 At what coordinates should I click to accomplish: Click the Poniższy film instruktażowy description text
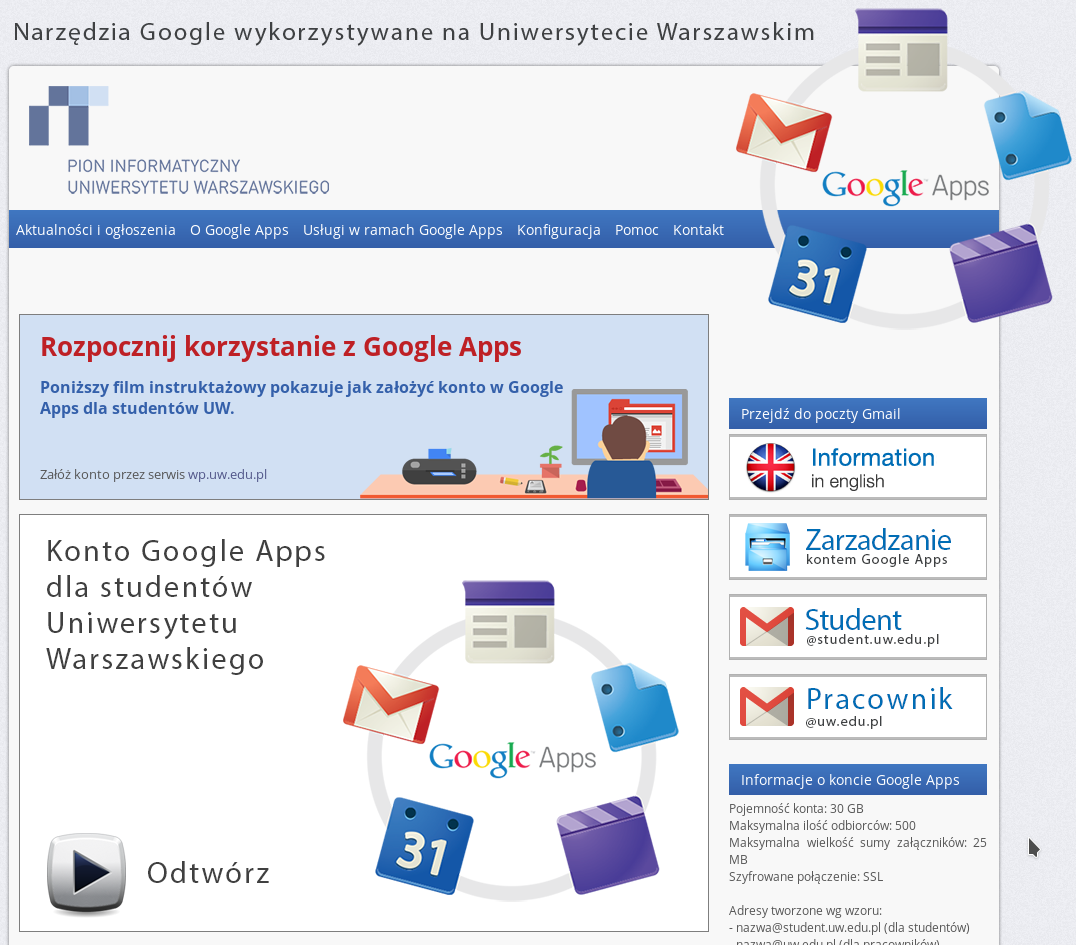301,397
